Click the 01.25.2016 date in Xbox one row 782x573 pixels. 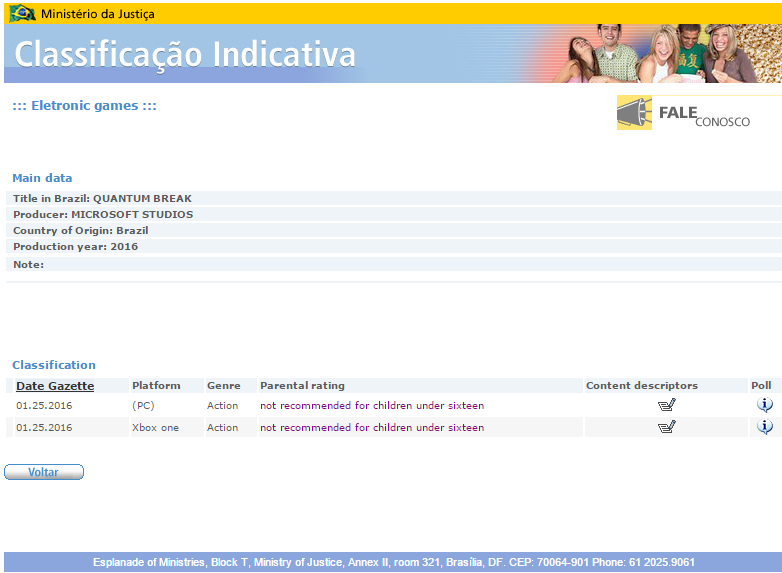tap(44, 427)
